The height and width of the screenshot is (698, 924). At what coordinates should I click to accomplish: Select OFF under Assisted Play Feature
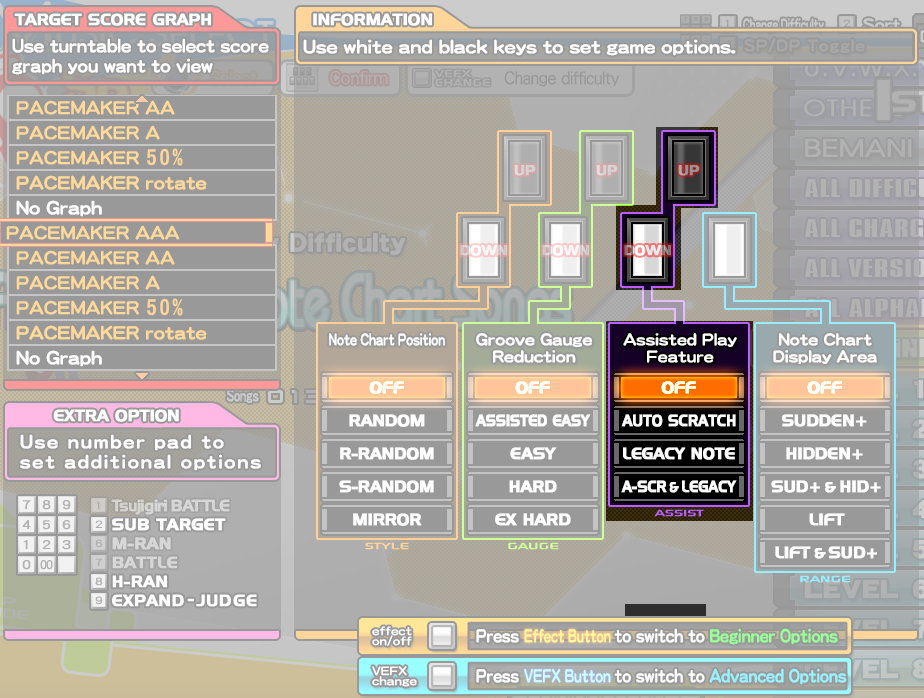679,387
